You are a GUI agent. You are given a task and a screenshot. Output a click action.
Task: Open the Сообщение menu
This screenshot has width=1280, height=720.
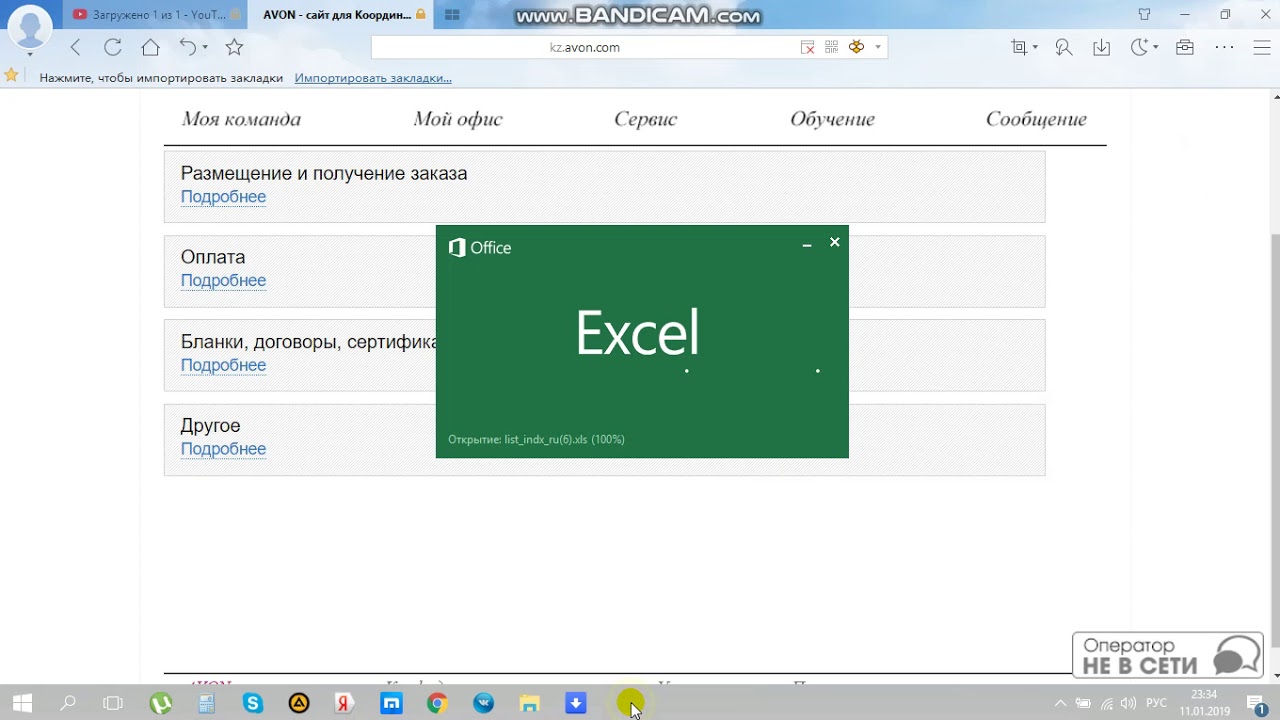pos(1036,119)
